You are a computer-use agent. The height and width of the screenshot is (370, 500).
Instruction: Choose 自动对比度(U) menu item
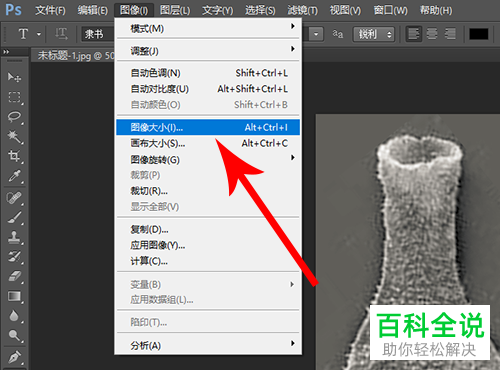point(208,89)
